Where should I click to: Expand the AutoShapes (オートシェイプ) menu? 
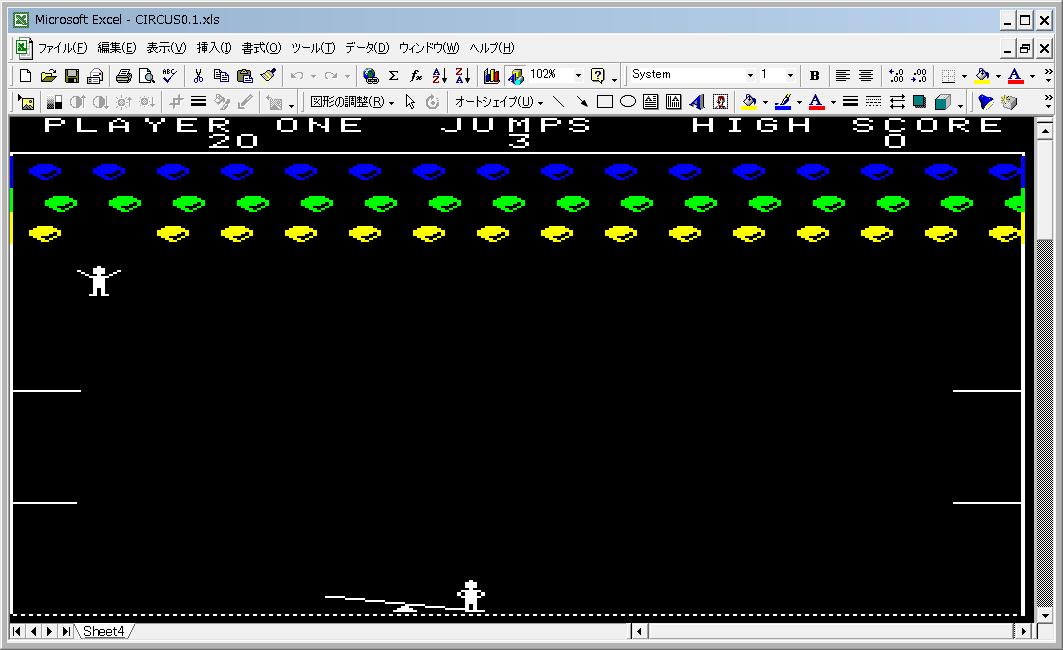(498, 102)
